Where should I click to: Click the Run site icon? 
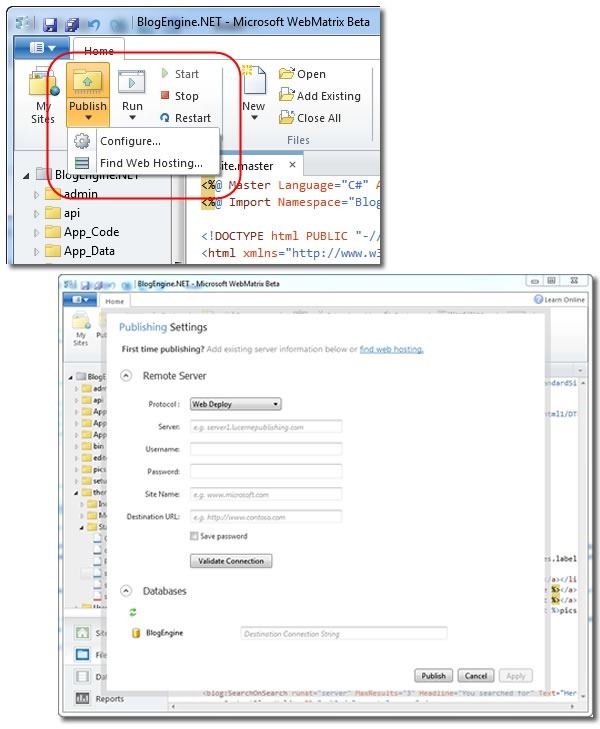pos(132,83)
